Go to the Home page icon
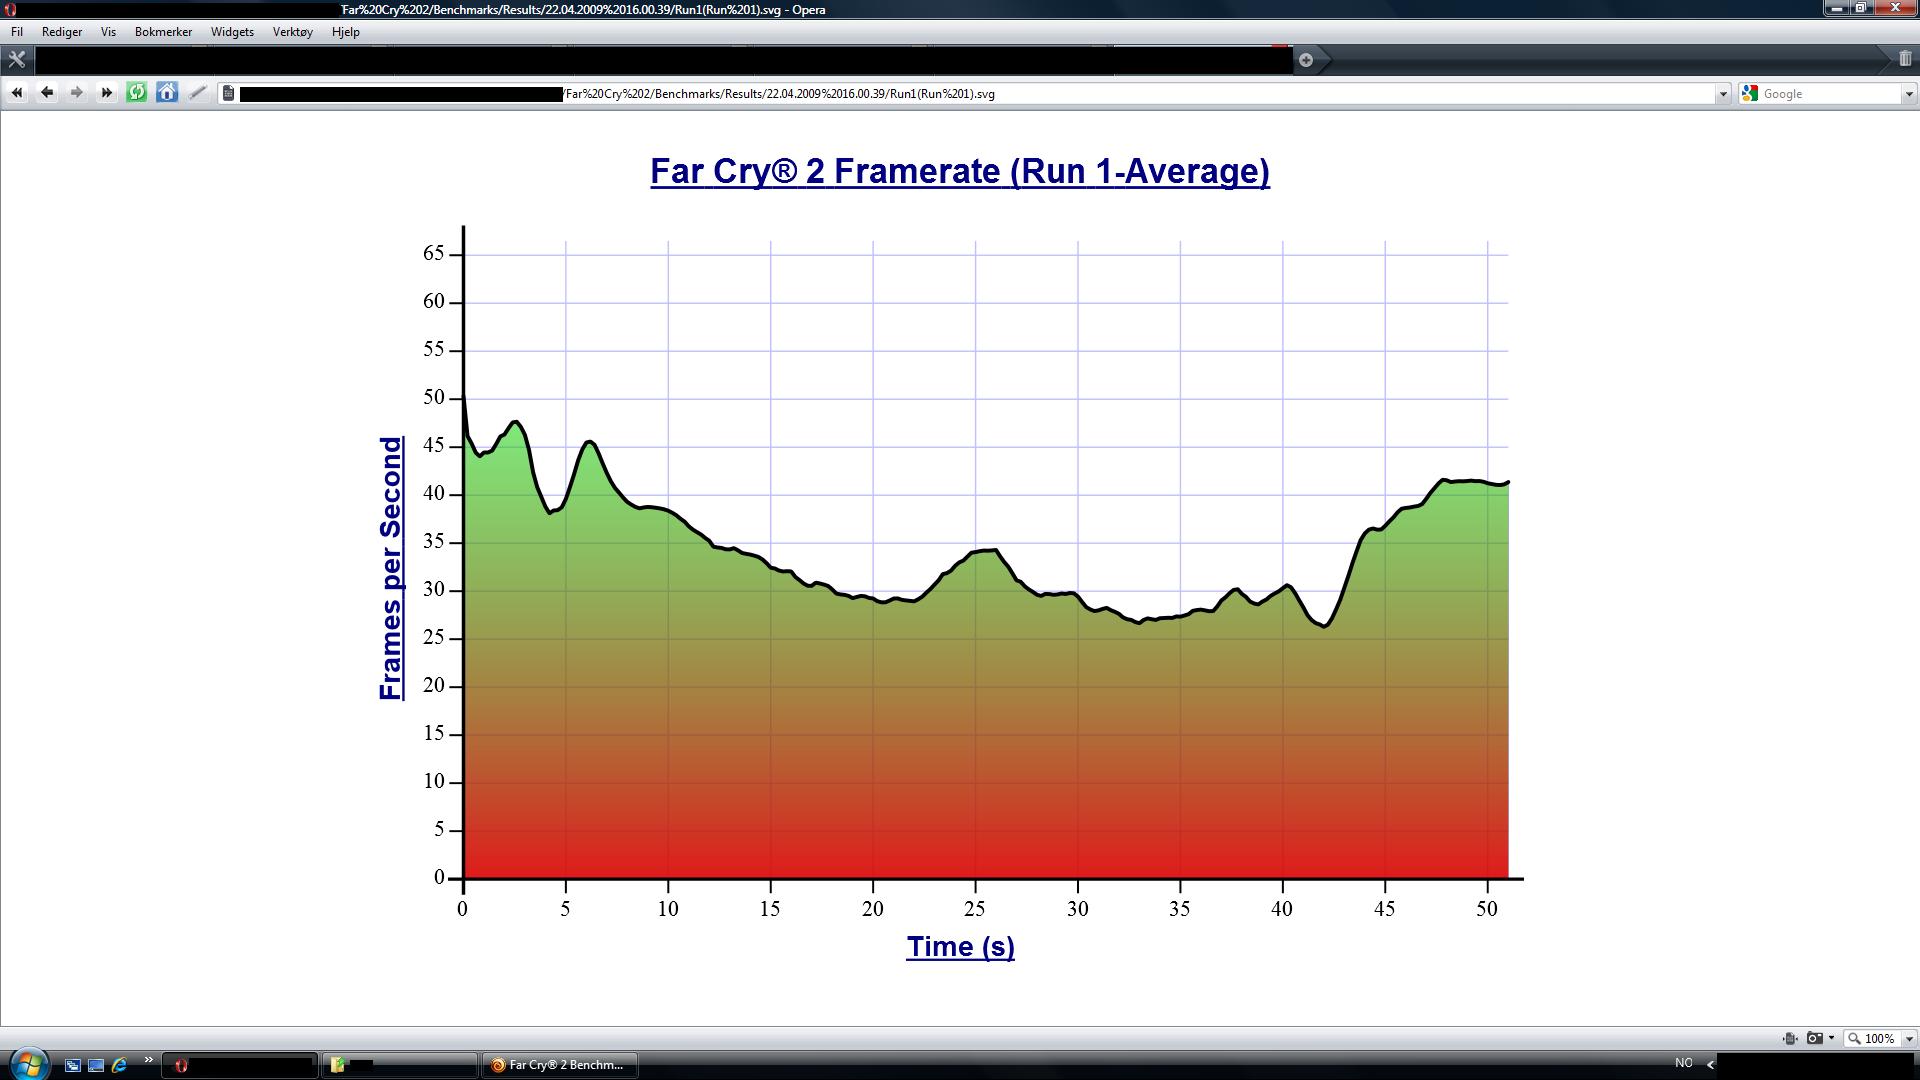The height and width of the screenshot is (1080, 1920). point(167,93)
